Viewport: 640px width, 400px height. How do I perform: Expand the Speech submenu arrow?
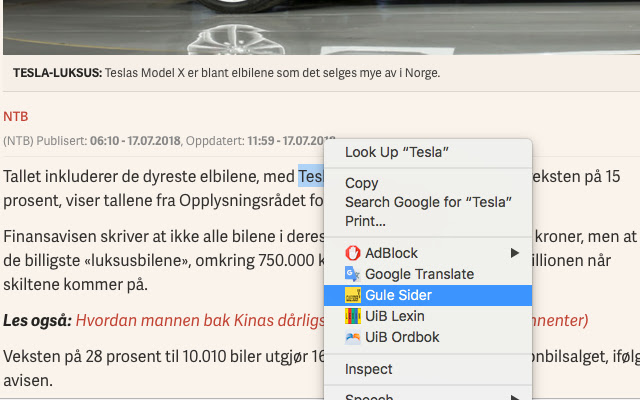pyautogui.click(x=515, y=397)
